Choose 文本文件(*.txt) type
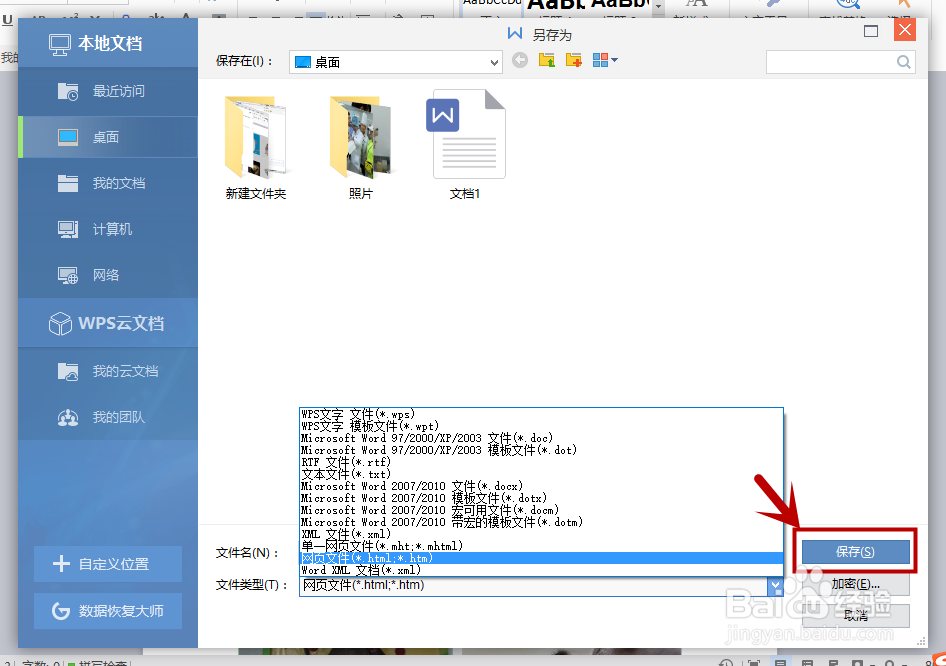The width and height of the screenshot is (946, 666). coord(541,474)
